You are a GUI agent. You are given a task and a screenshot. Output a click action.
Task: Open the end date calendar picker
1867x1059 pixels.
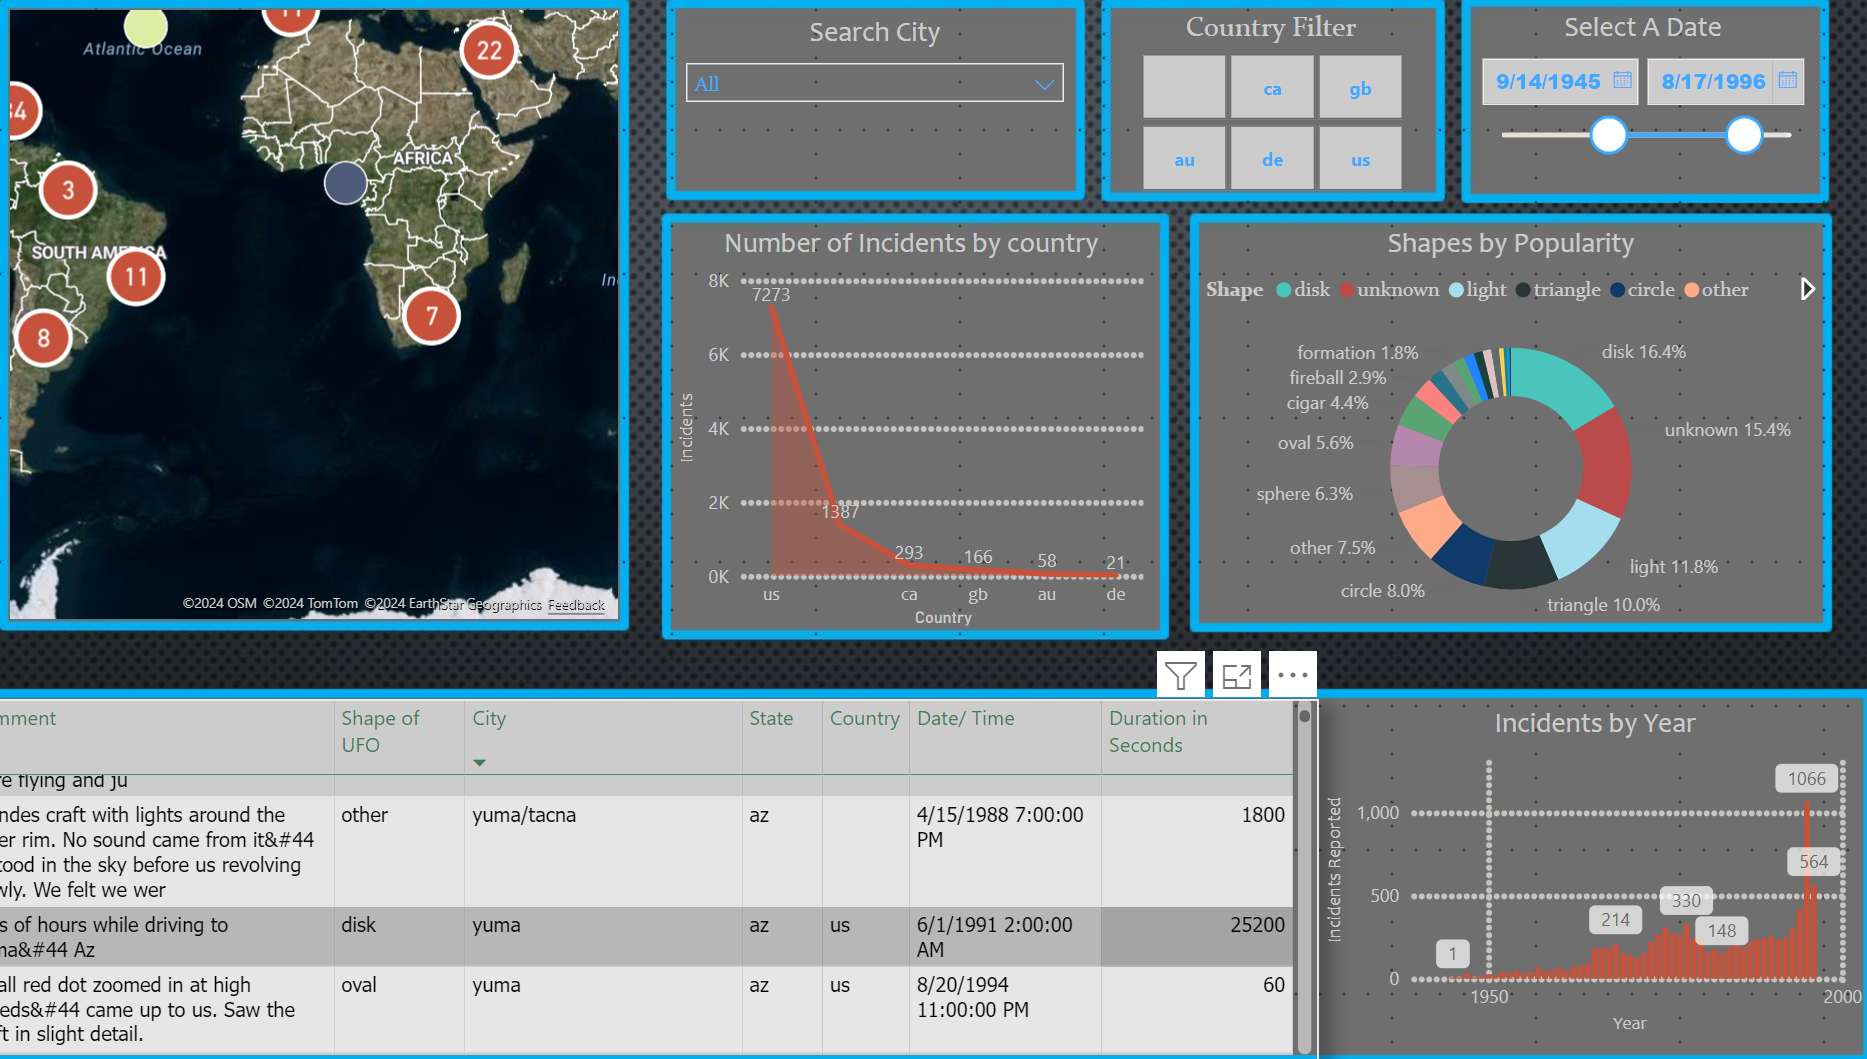[x=1788, y=80]
